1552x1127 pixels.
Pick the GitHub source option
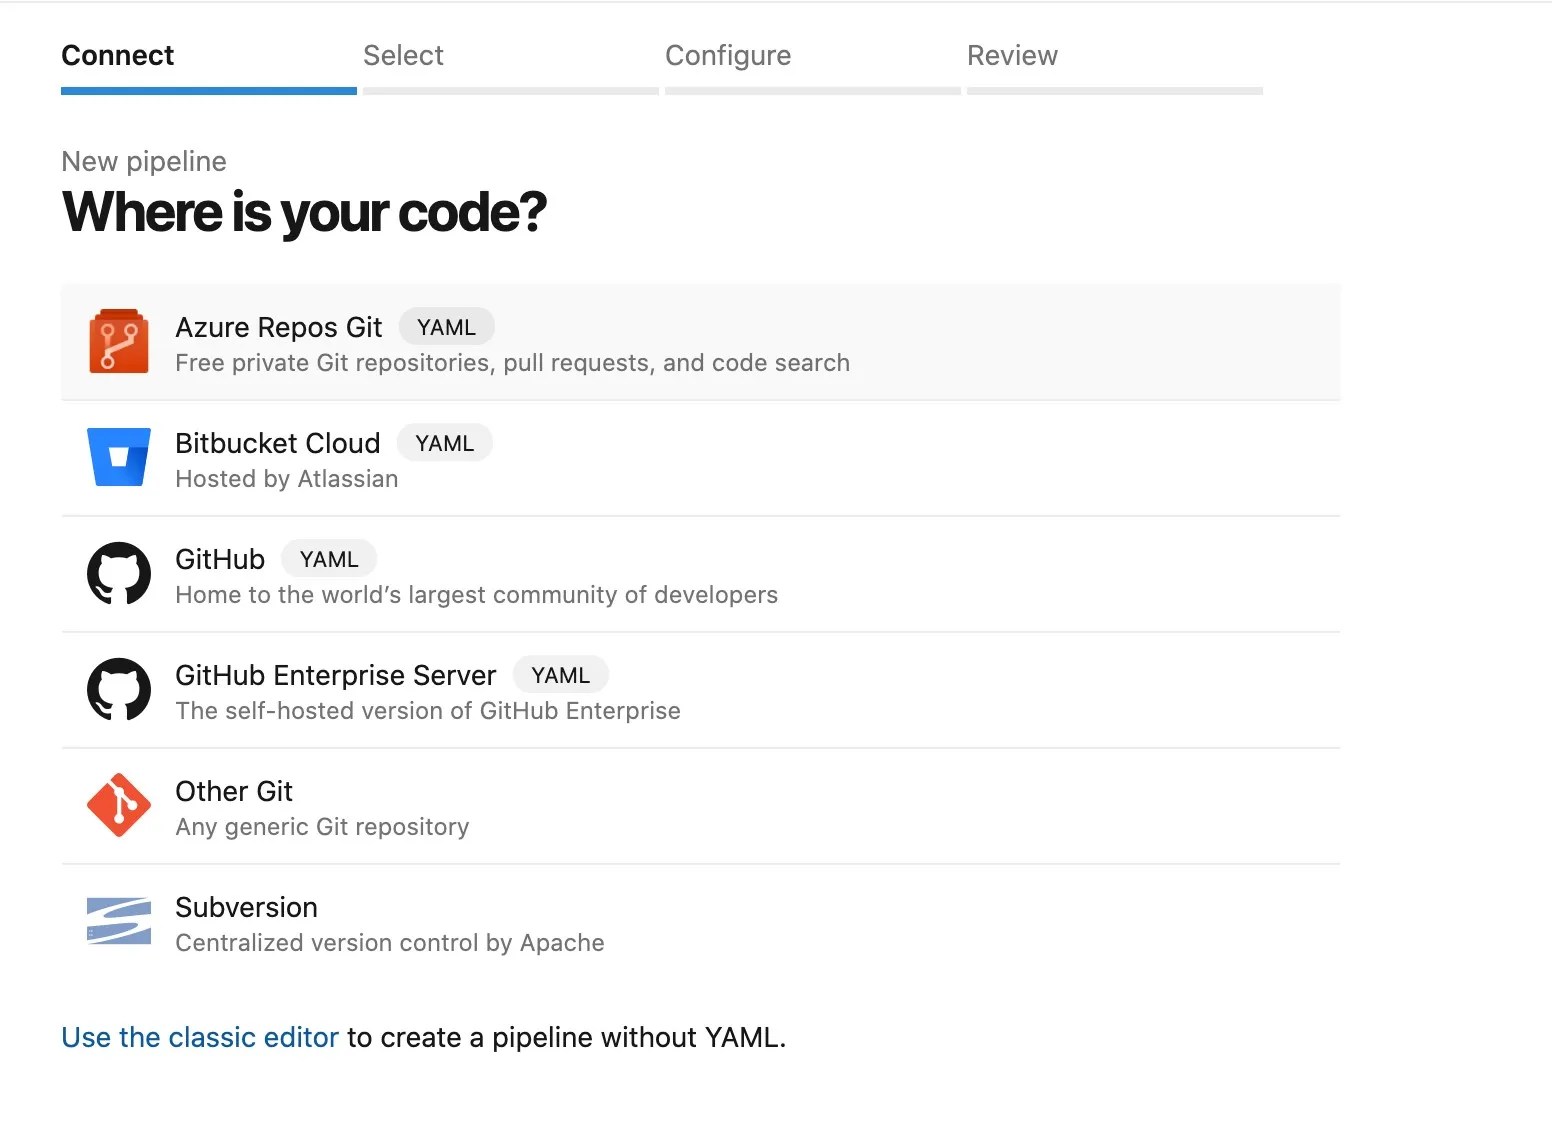coord(220,560)
